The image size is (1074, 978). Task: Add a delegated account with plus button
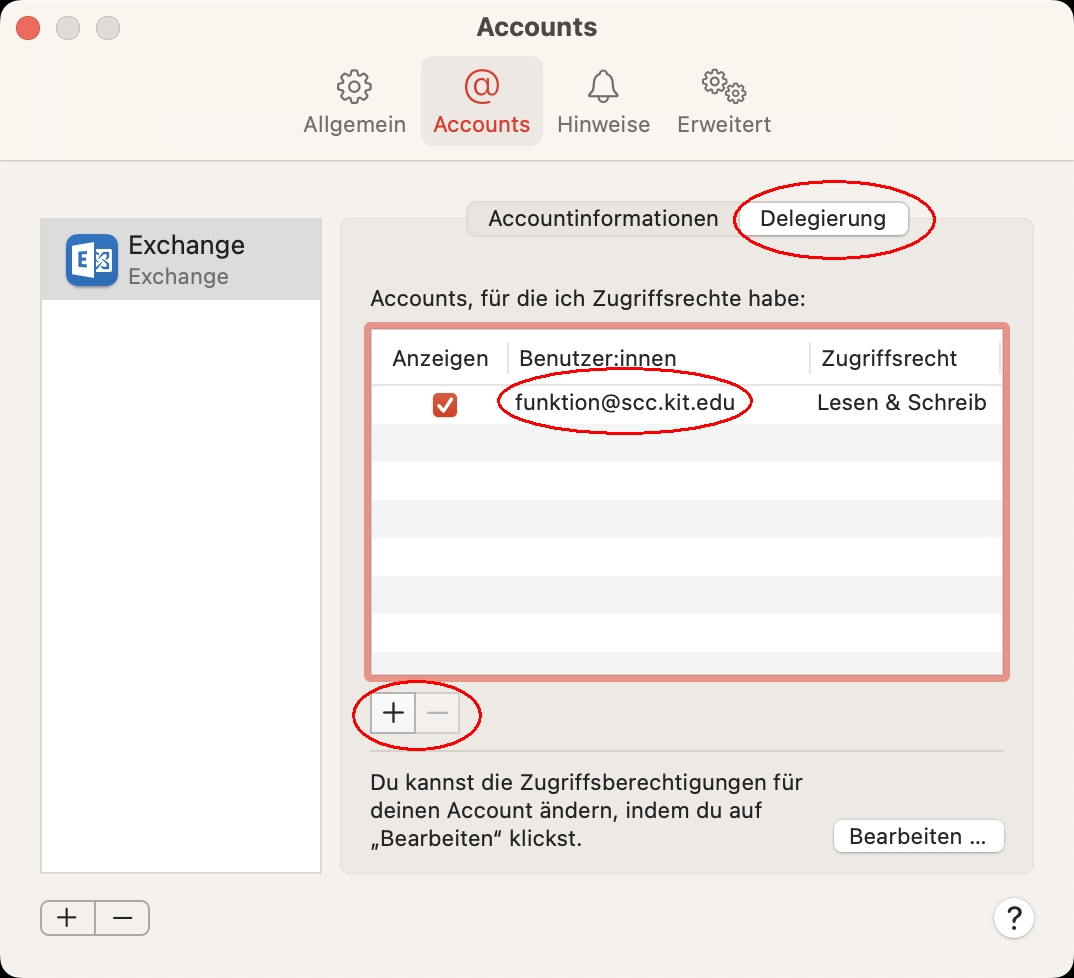[x=394, y=713]
